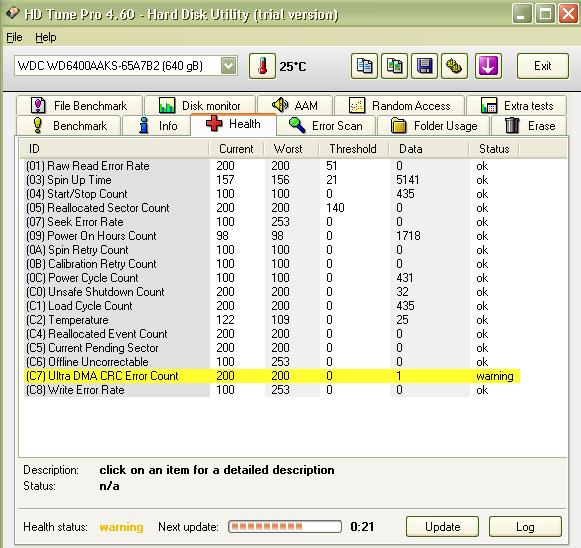581x548 pixels.
Task: Click the threshold value 140
Action: click(x=335, y=208)
